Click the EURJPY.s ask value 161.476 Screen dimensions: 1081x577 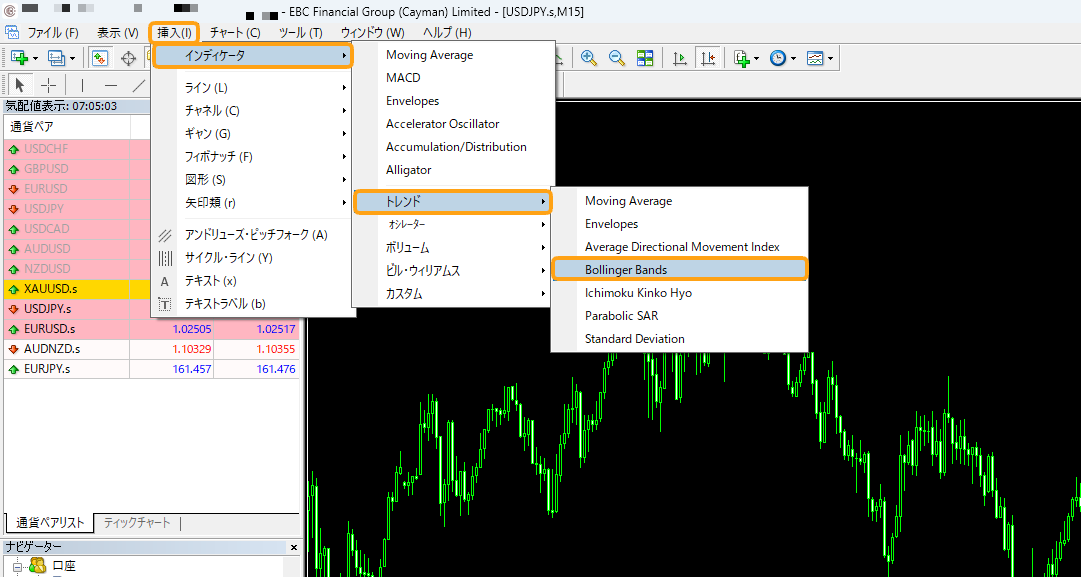(x=276, y=369)
